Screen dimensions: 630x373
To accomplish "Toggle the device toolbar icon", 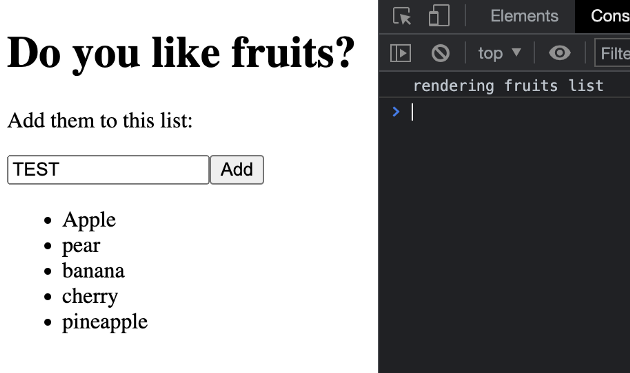I will point(439,16).
